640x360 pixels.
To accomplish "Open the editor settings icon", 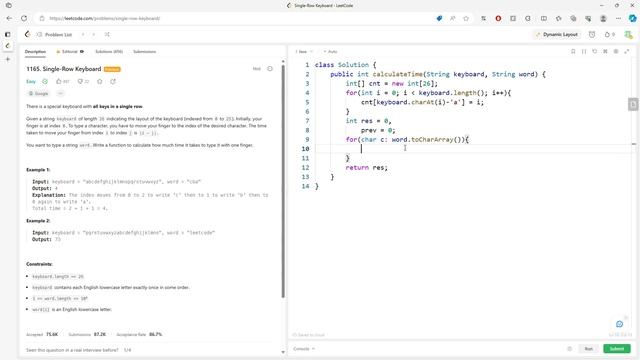I will click(x=616, y=51).
